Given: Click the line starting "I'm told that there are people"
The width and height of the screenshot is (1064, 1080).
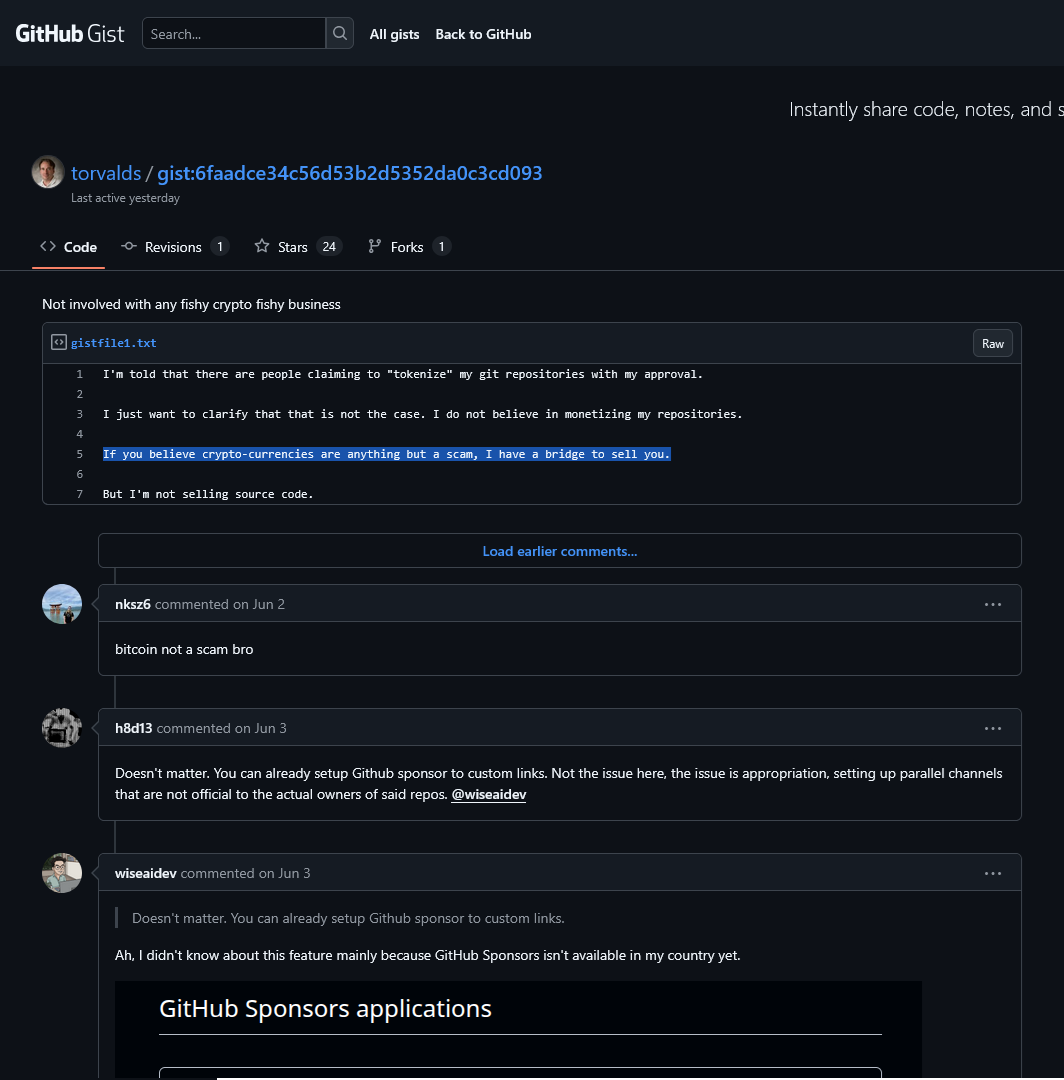Looking at the screenshot, I should click(x=403, y=374).
